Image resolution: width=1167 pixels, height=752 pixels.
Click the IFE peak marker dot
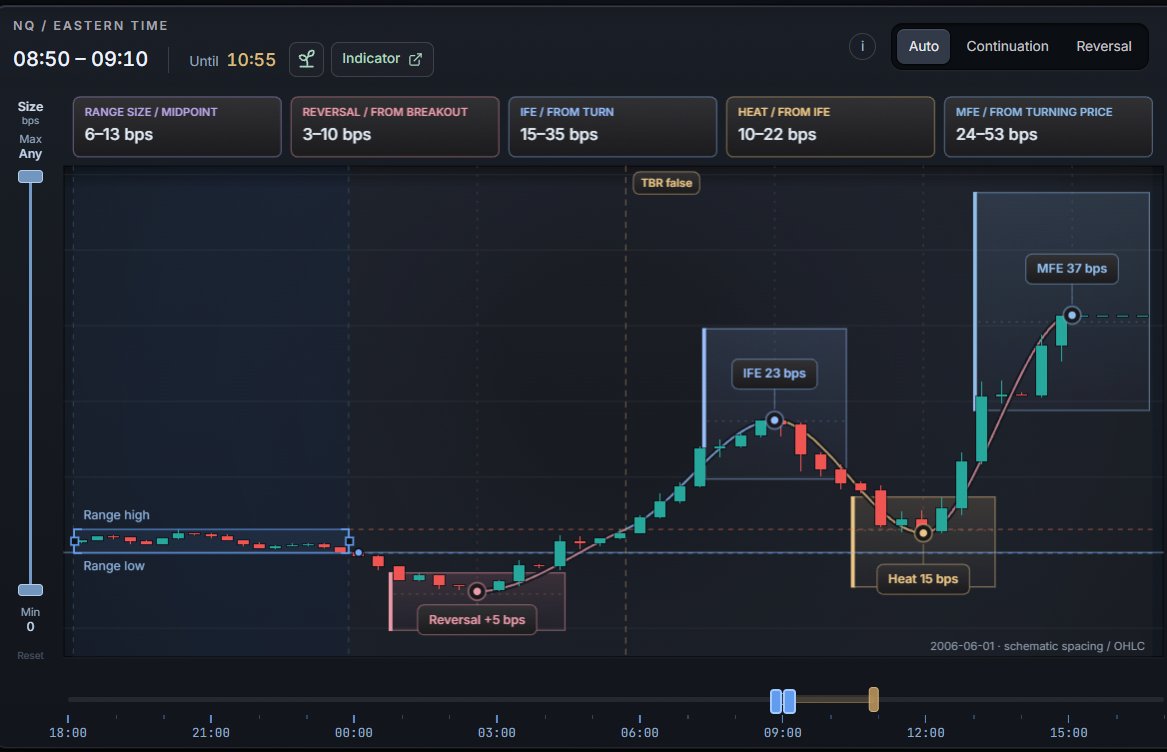point(774,421)
